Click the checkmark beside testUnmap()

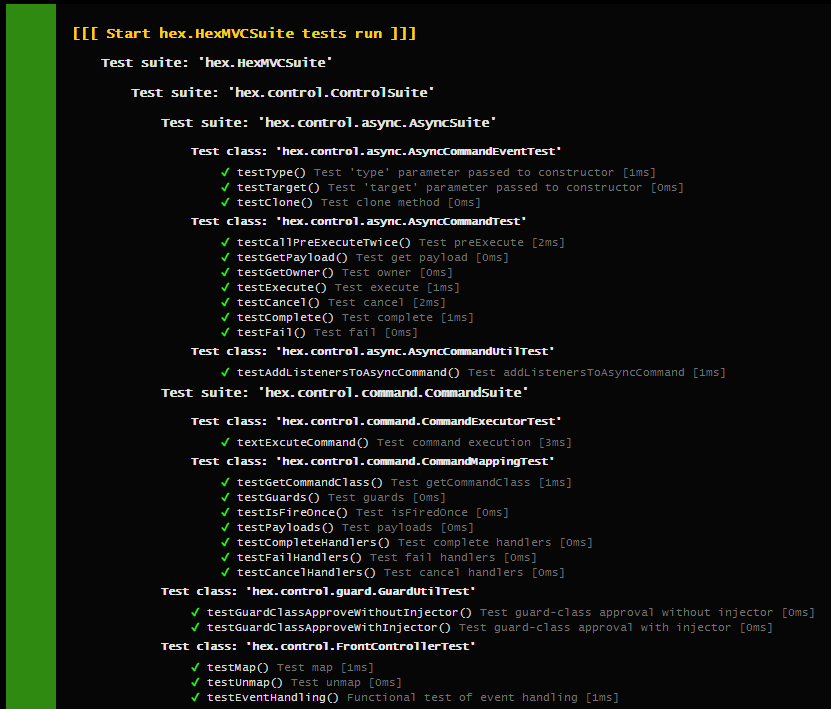point(196,682)
